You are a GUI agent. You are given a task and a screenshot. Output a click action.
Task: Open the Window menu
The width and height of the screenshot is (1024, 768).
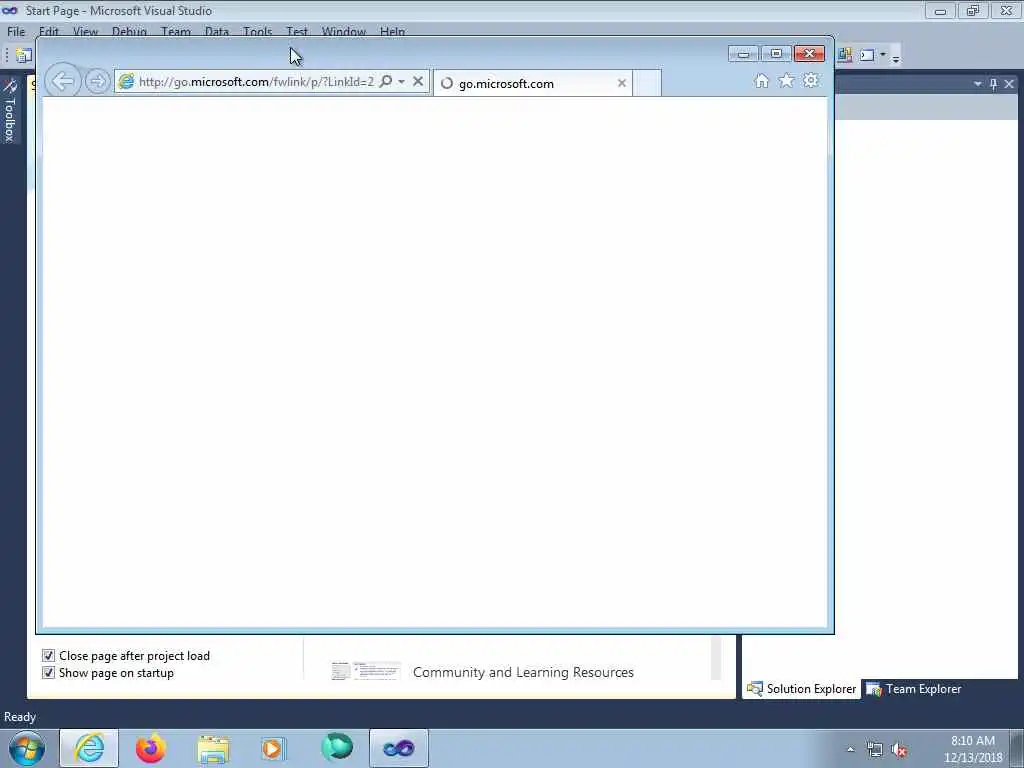pos(344,31)
